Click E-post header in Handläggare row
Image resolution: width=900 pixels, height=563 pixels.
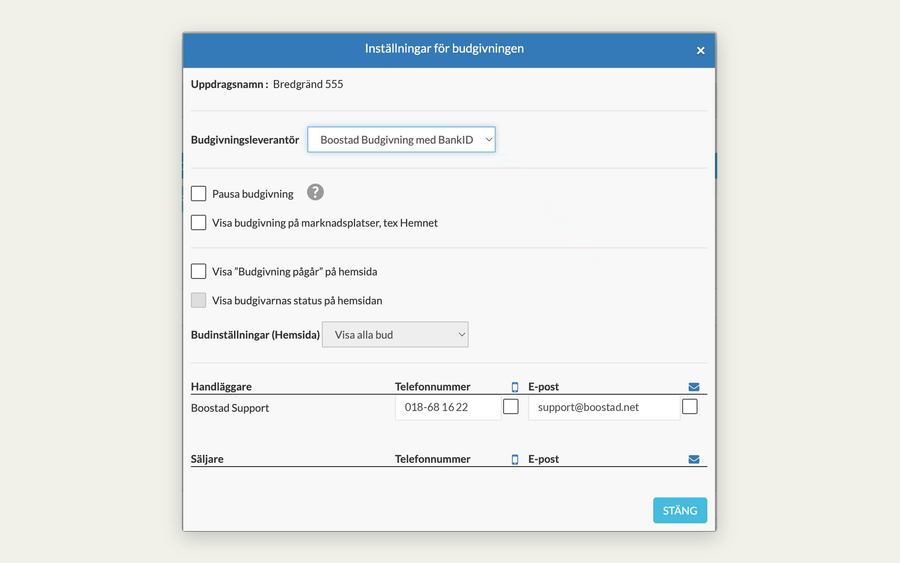coord(544,387)
